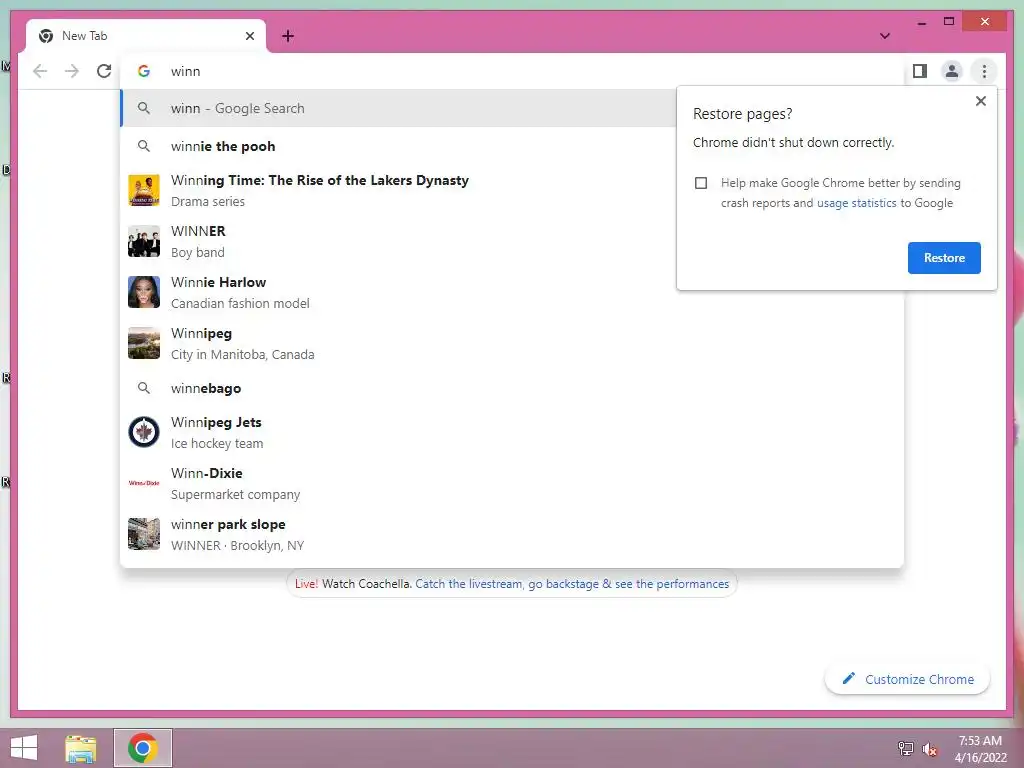Reload the page with the refresh icon
Screen dimensions: 1024x768
(104, 71)
